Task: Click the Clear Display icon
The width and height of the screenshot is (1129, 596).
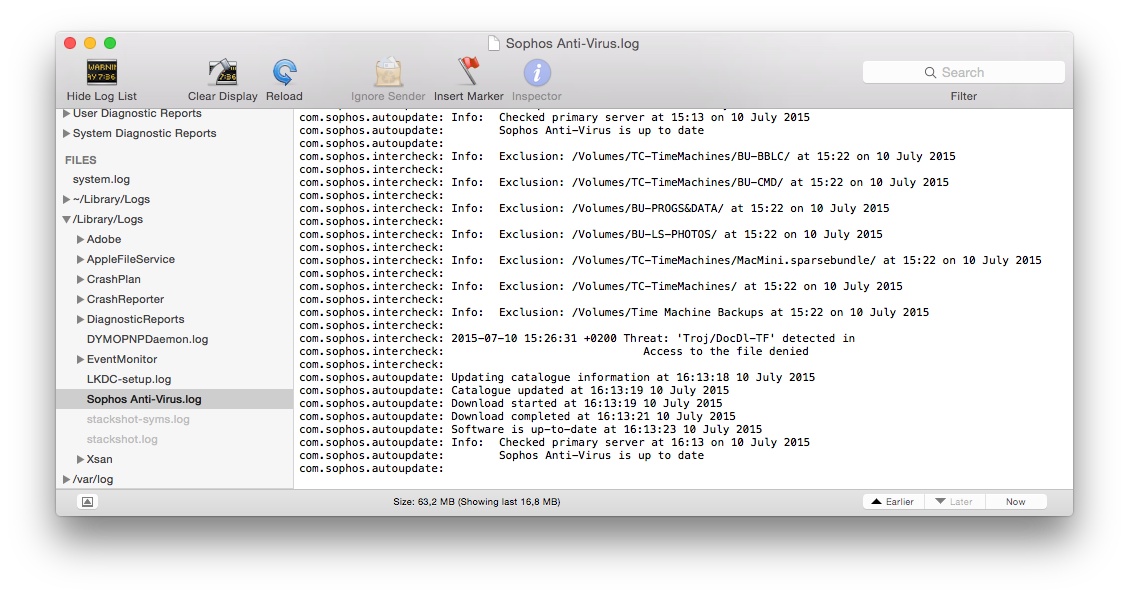Action: click(222, 72)
